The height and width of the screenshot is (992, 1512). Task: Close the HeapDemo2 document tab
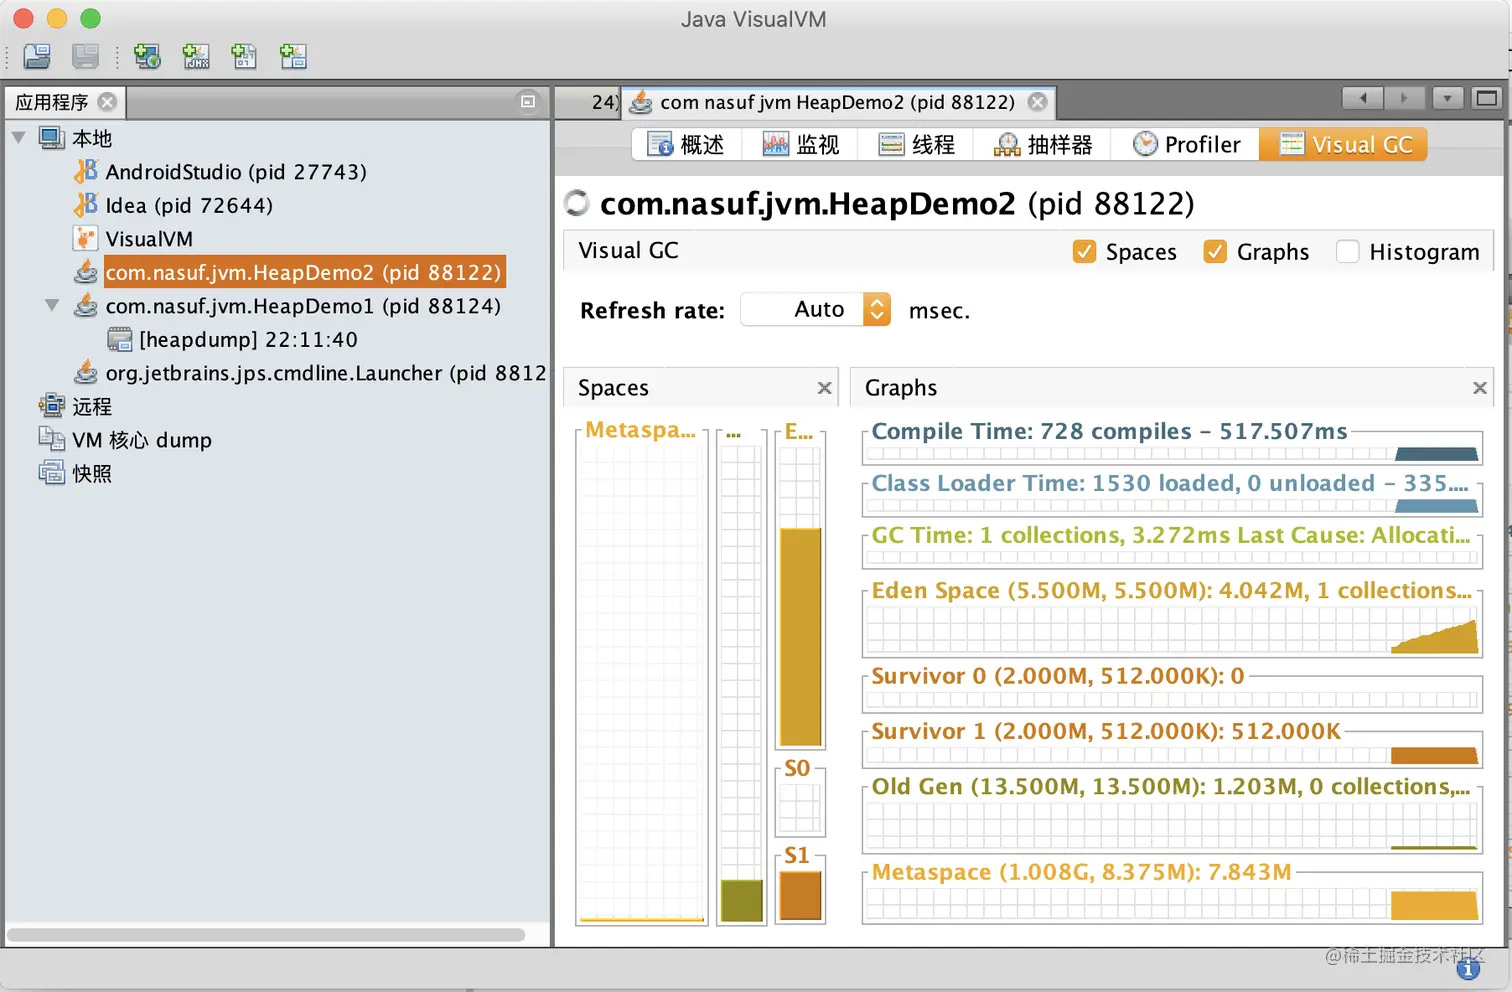tap(1038, 102)
